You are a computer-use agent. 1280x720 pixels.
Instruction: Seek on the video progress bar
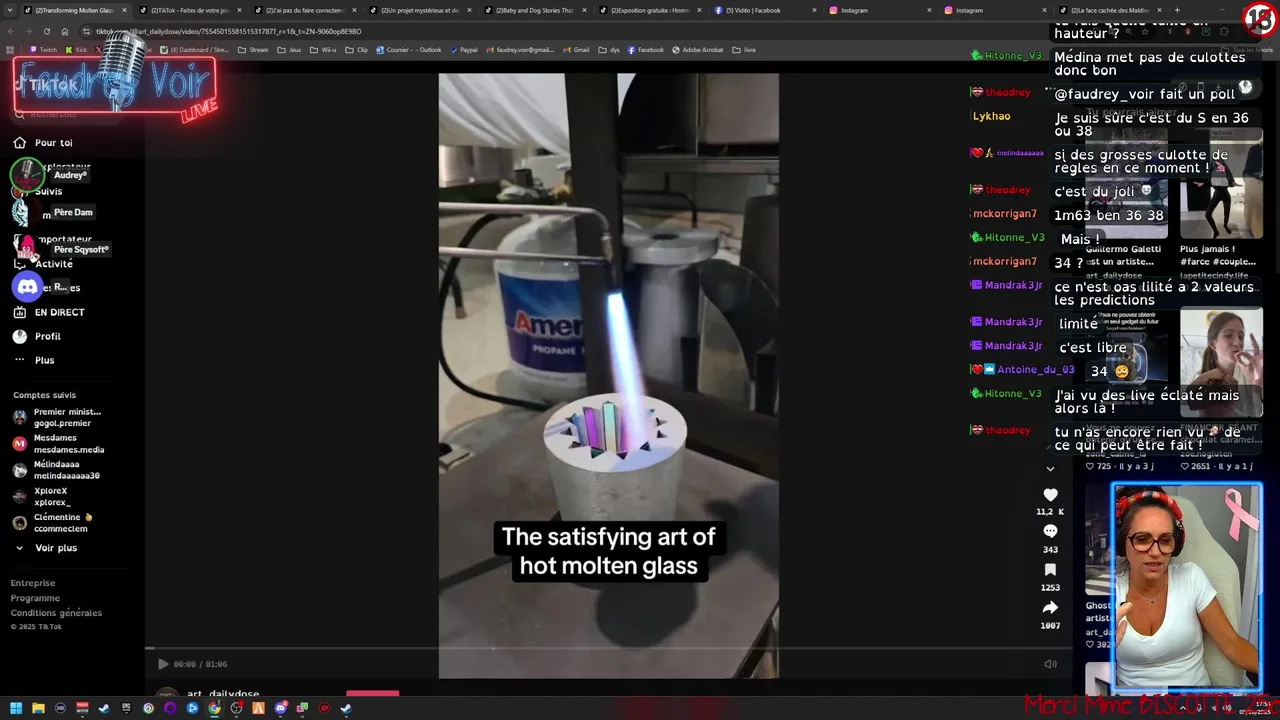click(x=608, y=649)
